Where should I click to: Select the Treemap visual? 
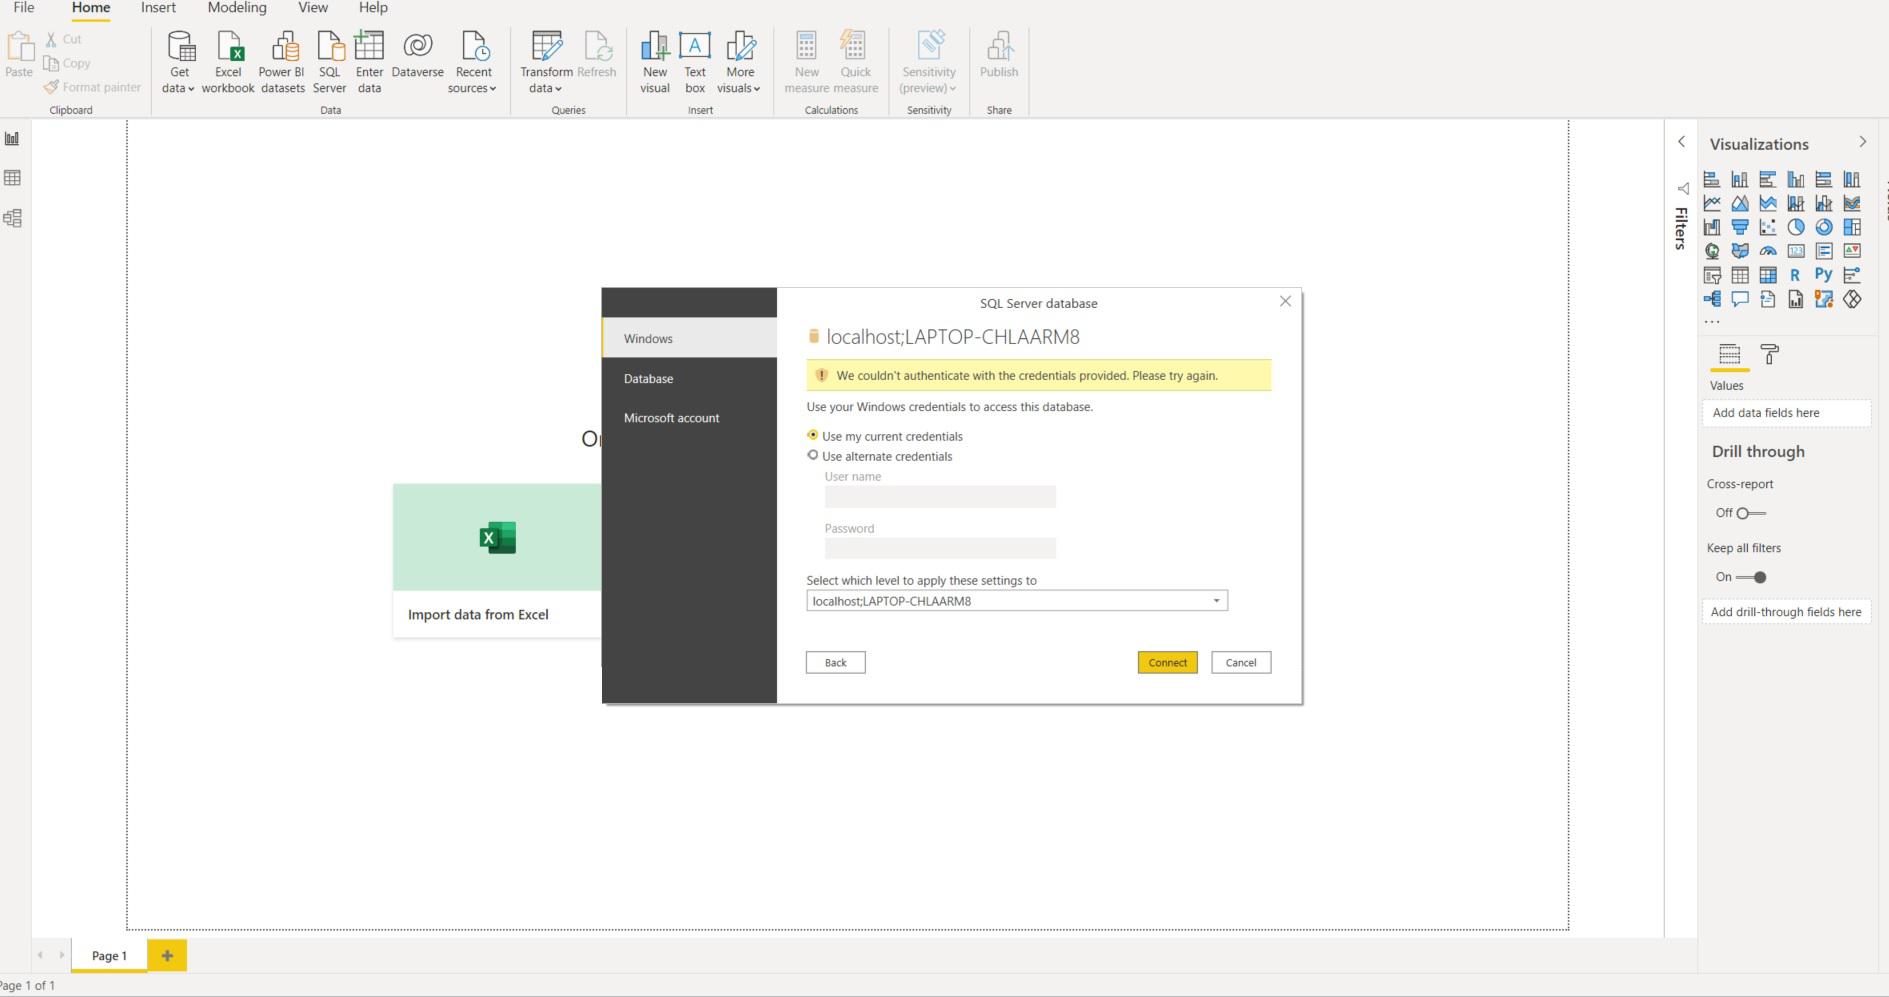[x=1852, y=227]
